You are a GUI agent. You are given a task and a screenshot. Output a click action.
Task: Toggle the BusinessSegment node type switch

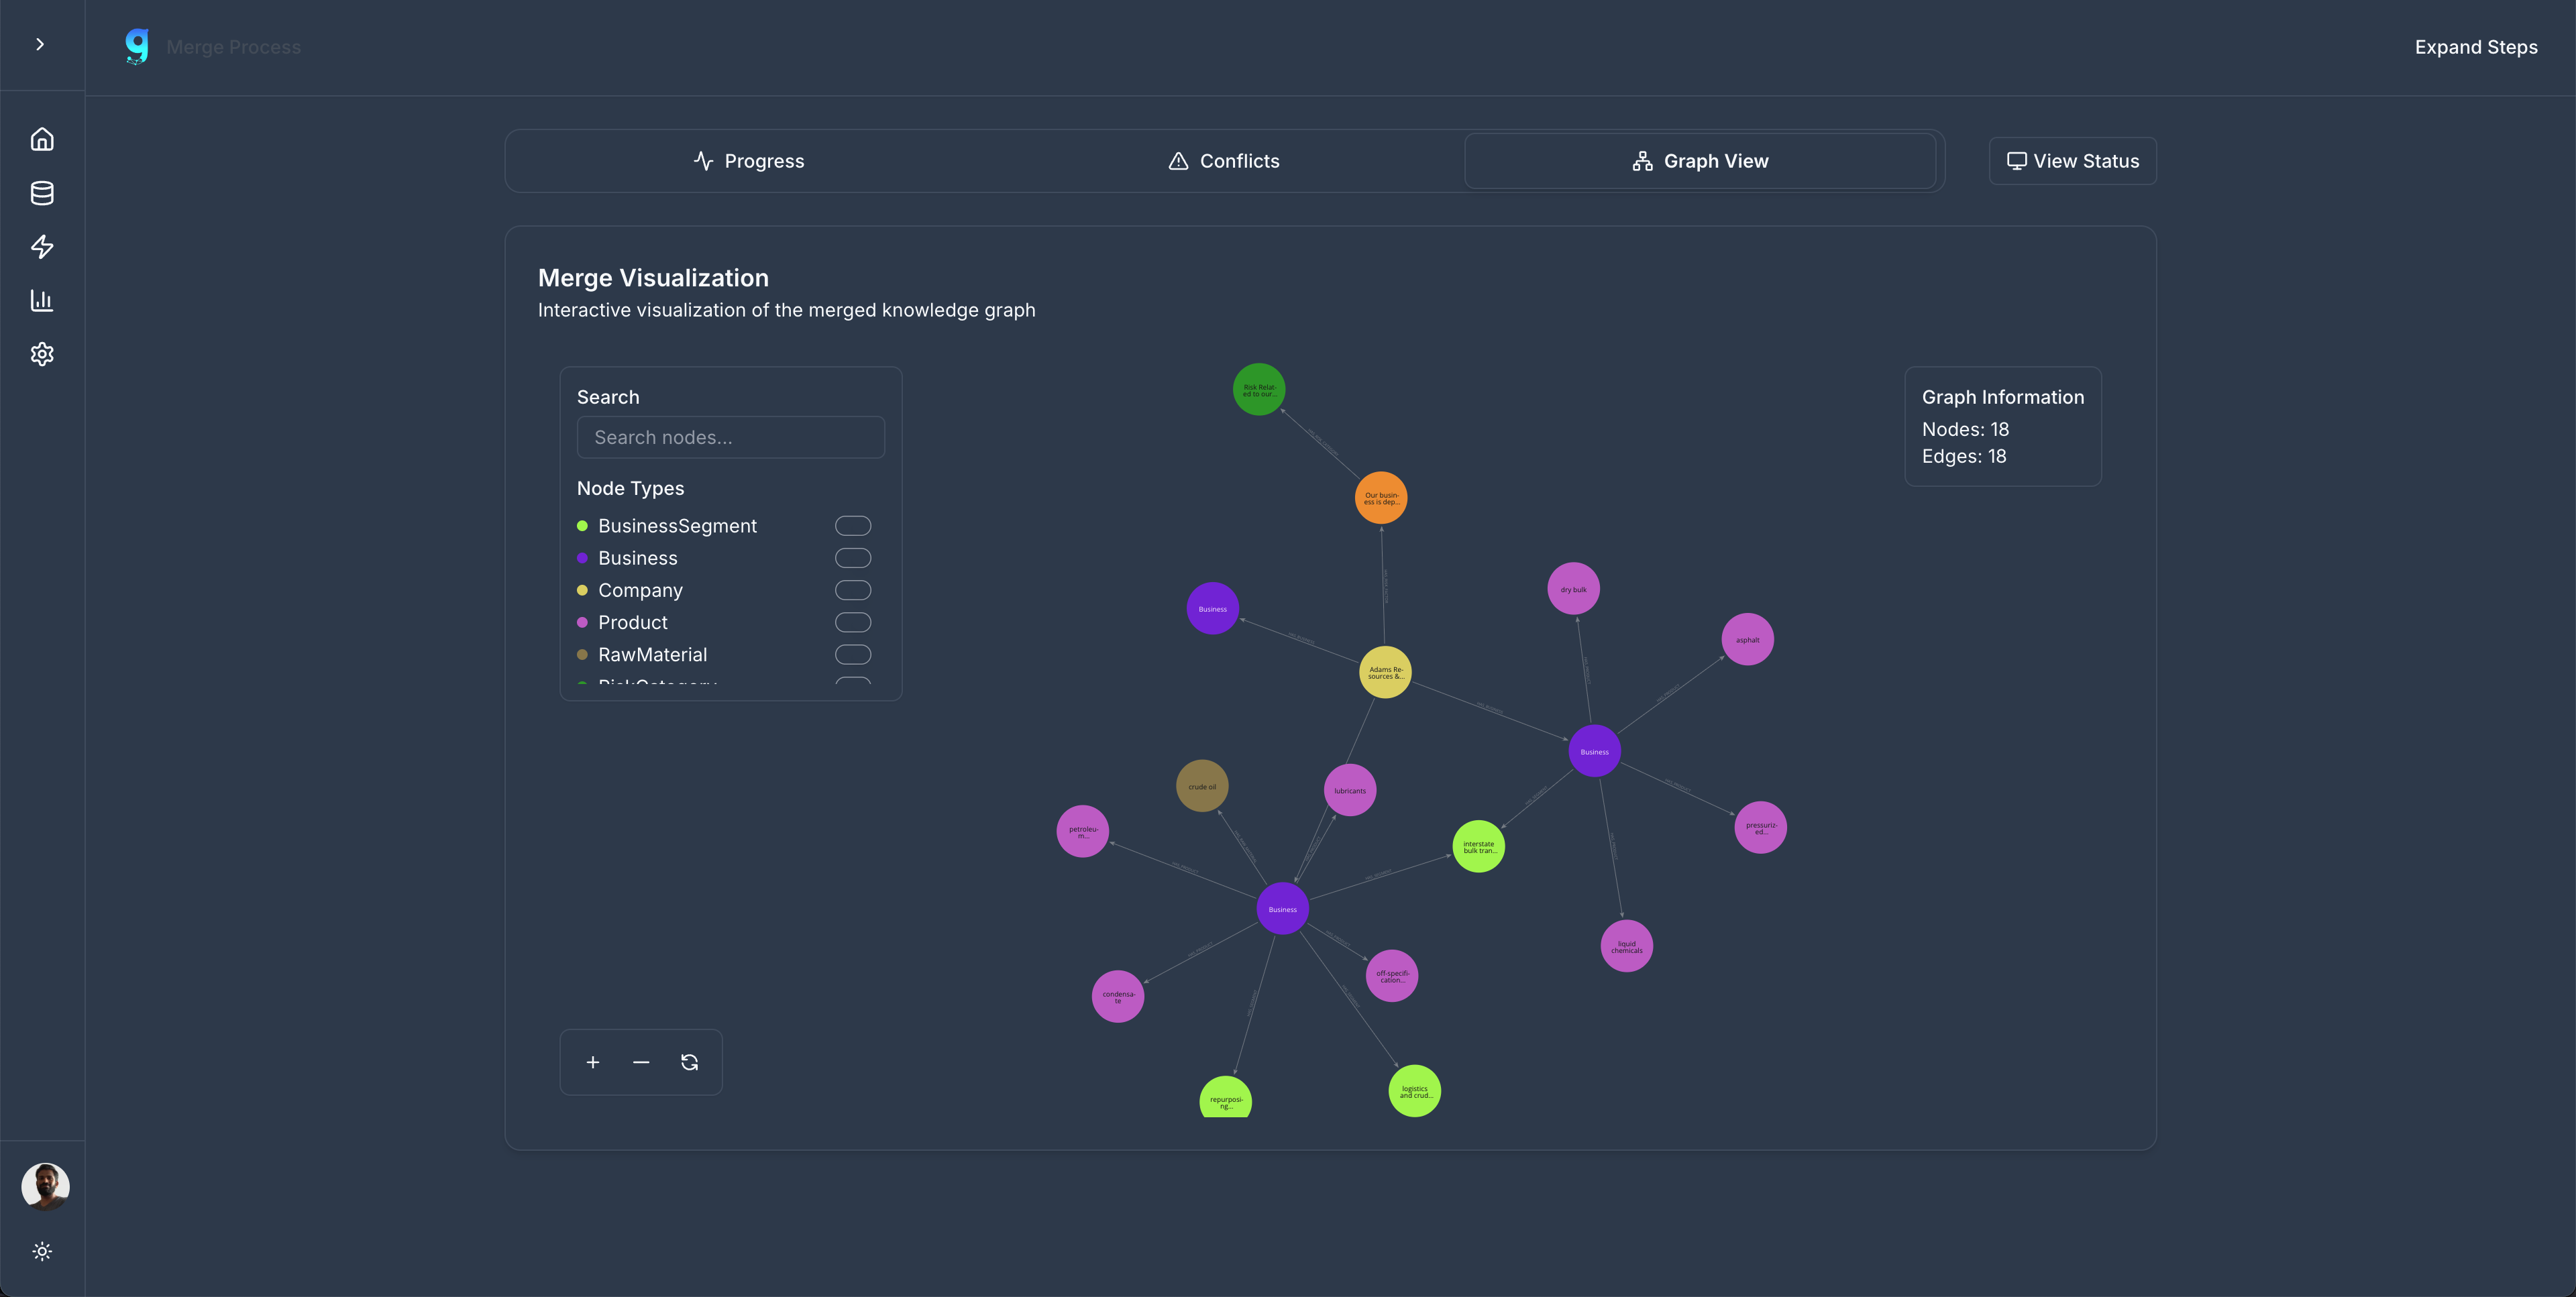[852, 526]
